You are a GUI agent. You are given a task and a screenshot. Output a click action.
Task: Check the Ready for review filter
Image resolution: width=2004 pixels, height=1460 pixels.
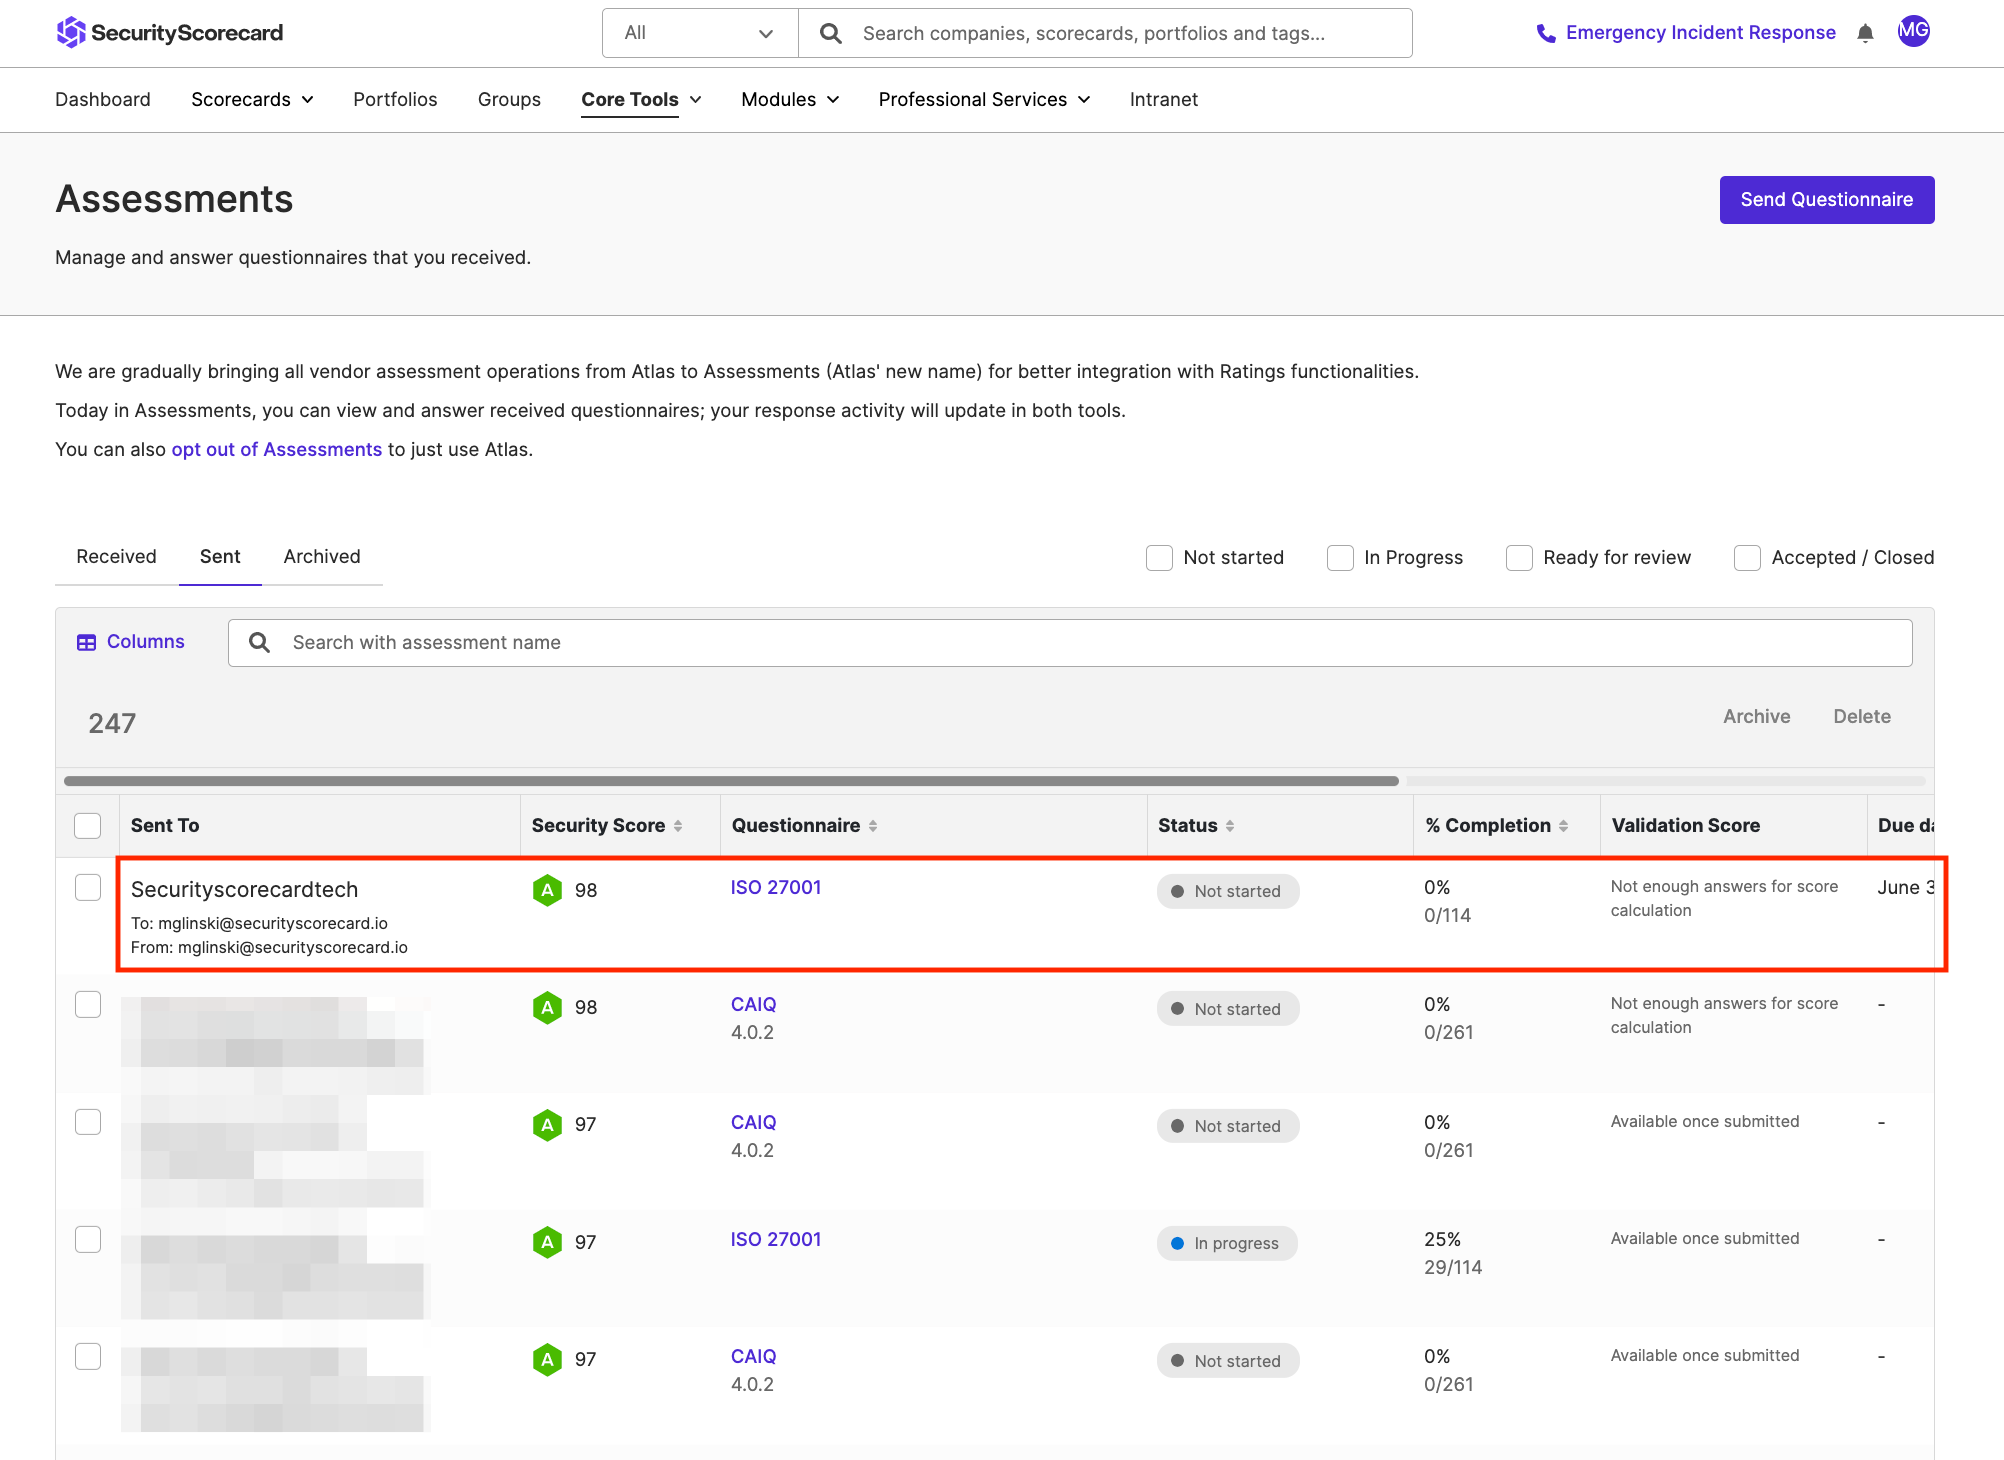point(1519,557)
